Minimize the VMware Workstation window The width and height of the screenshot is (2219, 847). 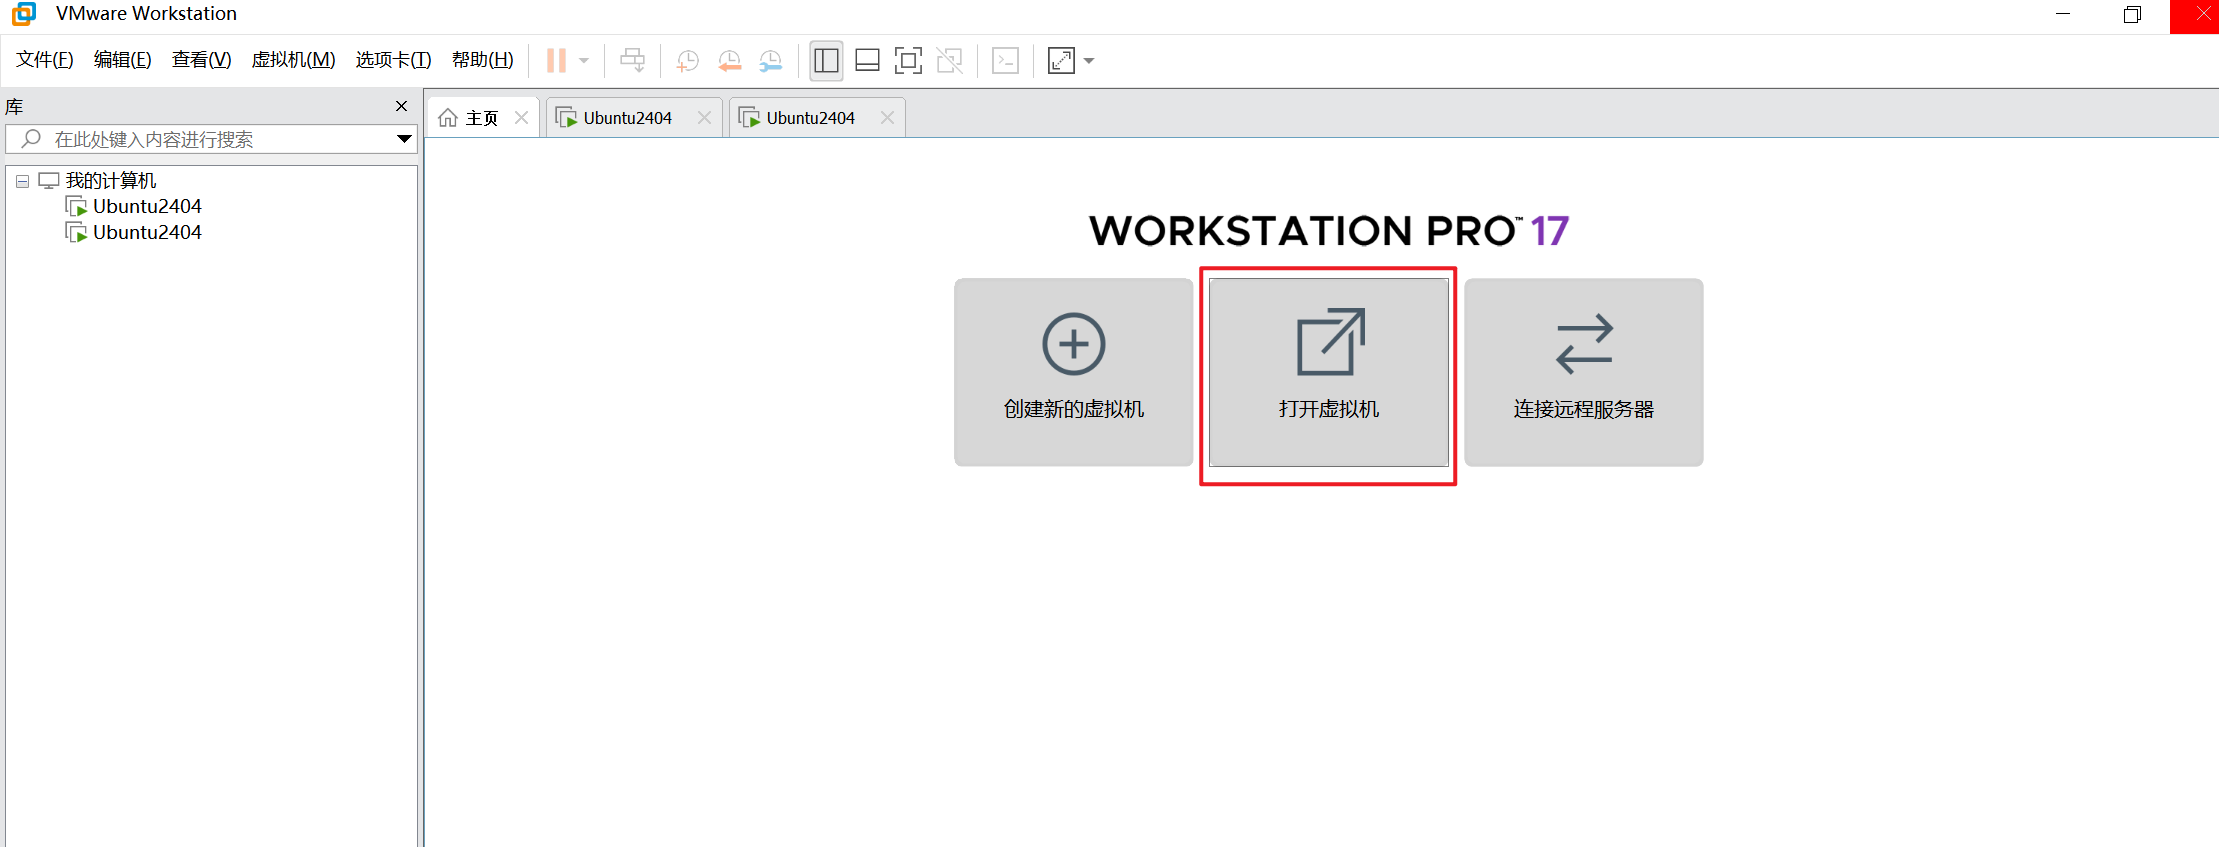(2062, 14)
